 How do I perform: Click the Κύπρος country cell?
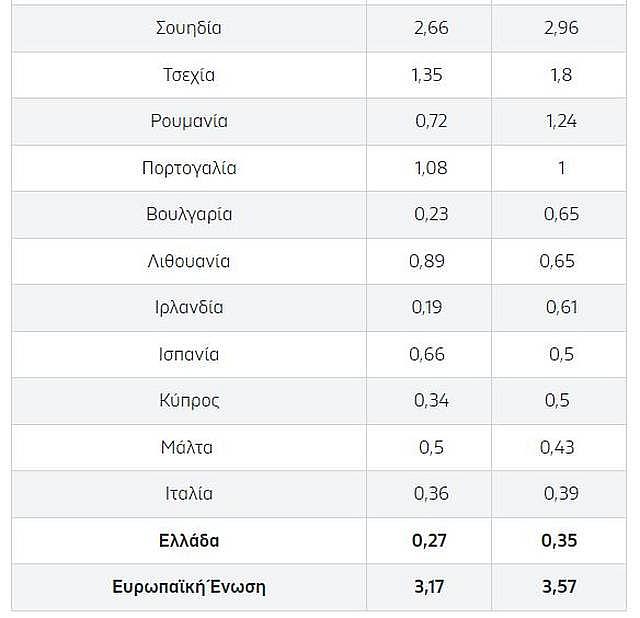tap(189, 400)
